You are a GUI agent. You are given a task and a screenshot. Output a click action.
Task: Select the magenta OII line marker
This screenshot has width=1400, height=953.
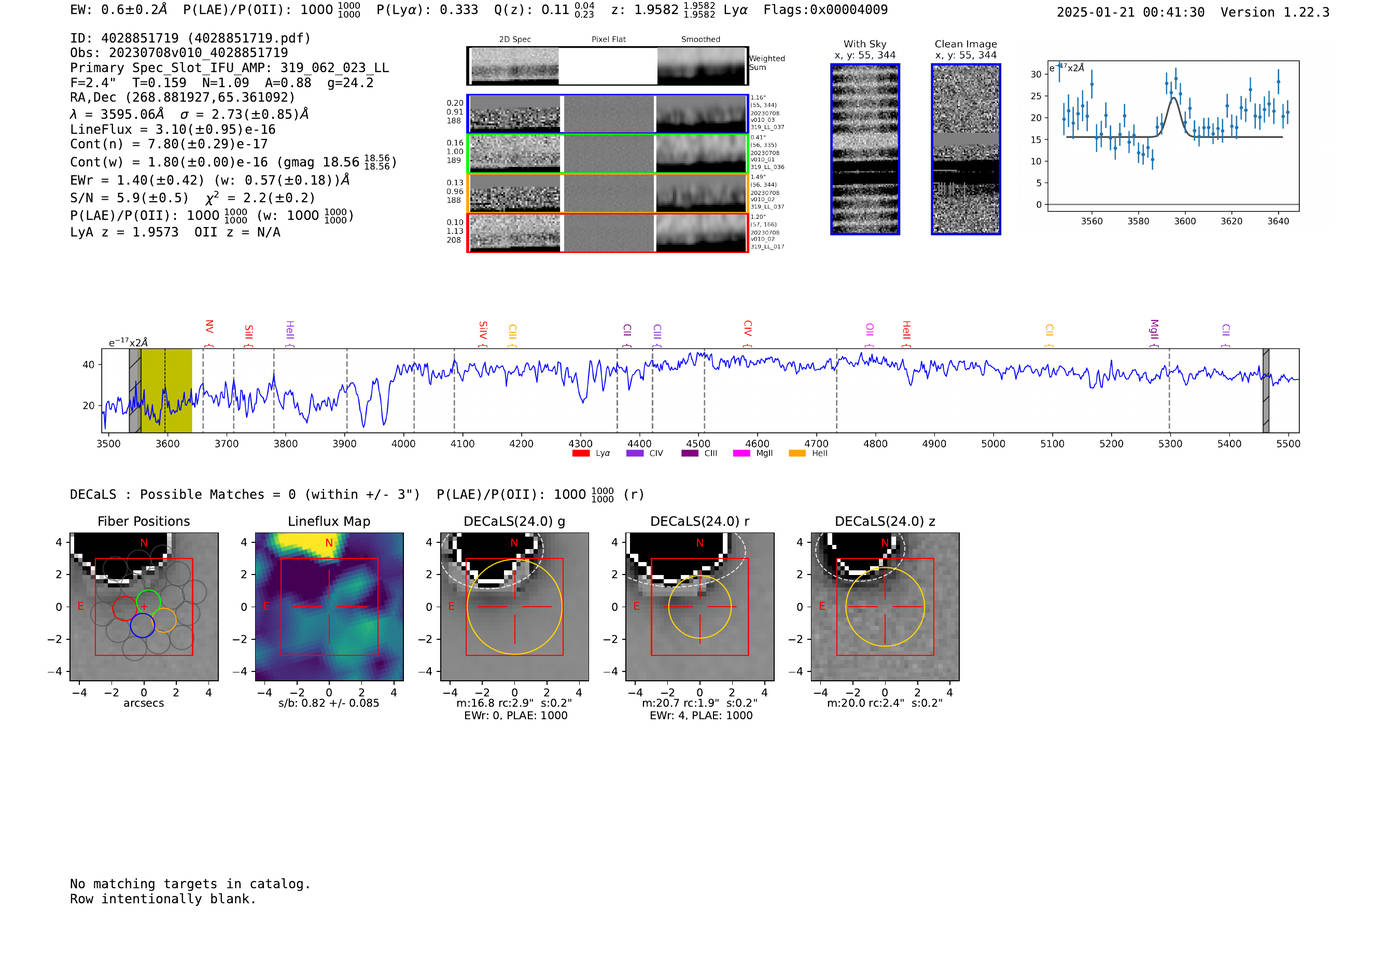pos(869,330)
